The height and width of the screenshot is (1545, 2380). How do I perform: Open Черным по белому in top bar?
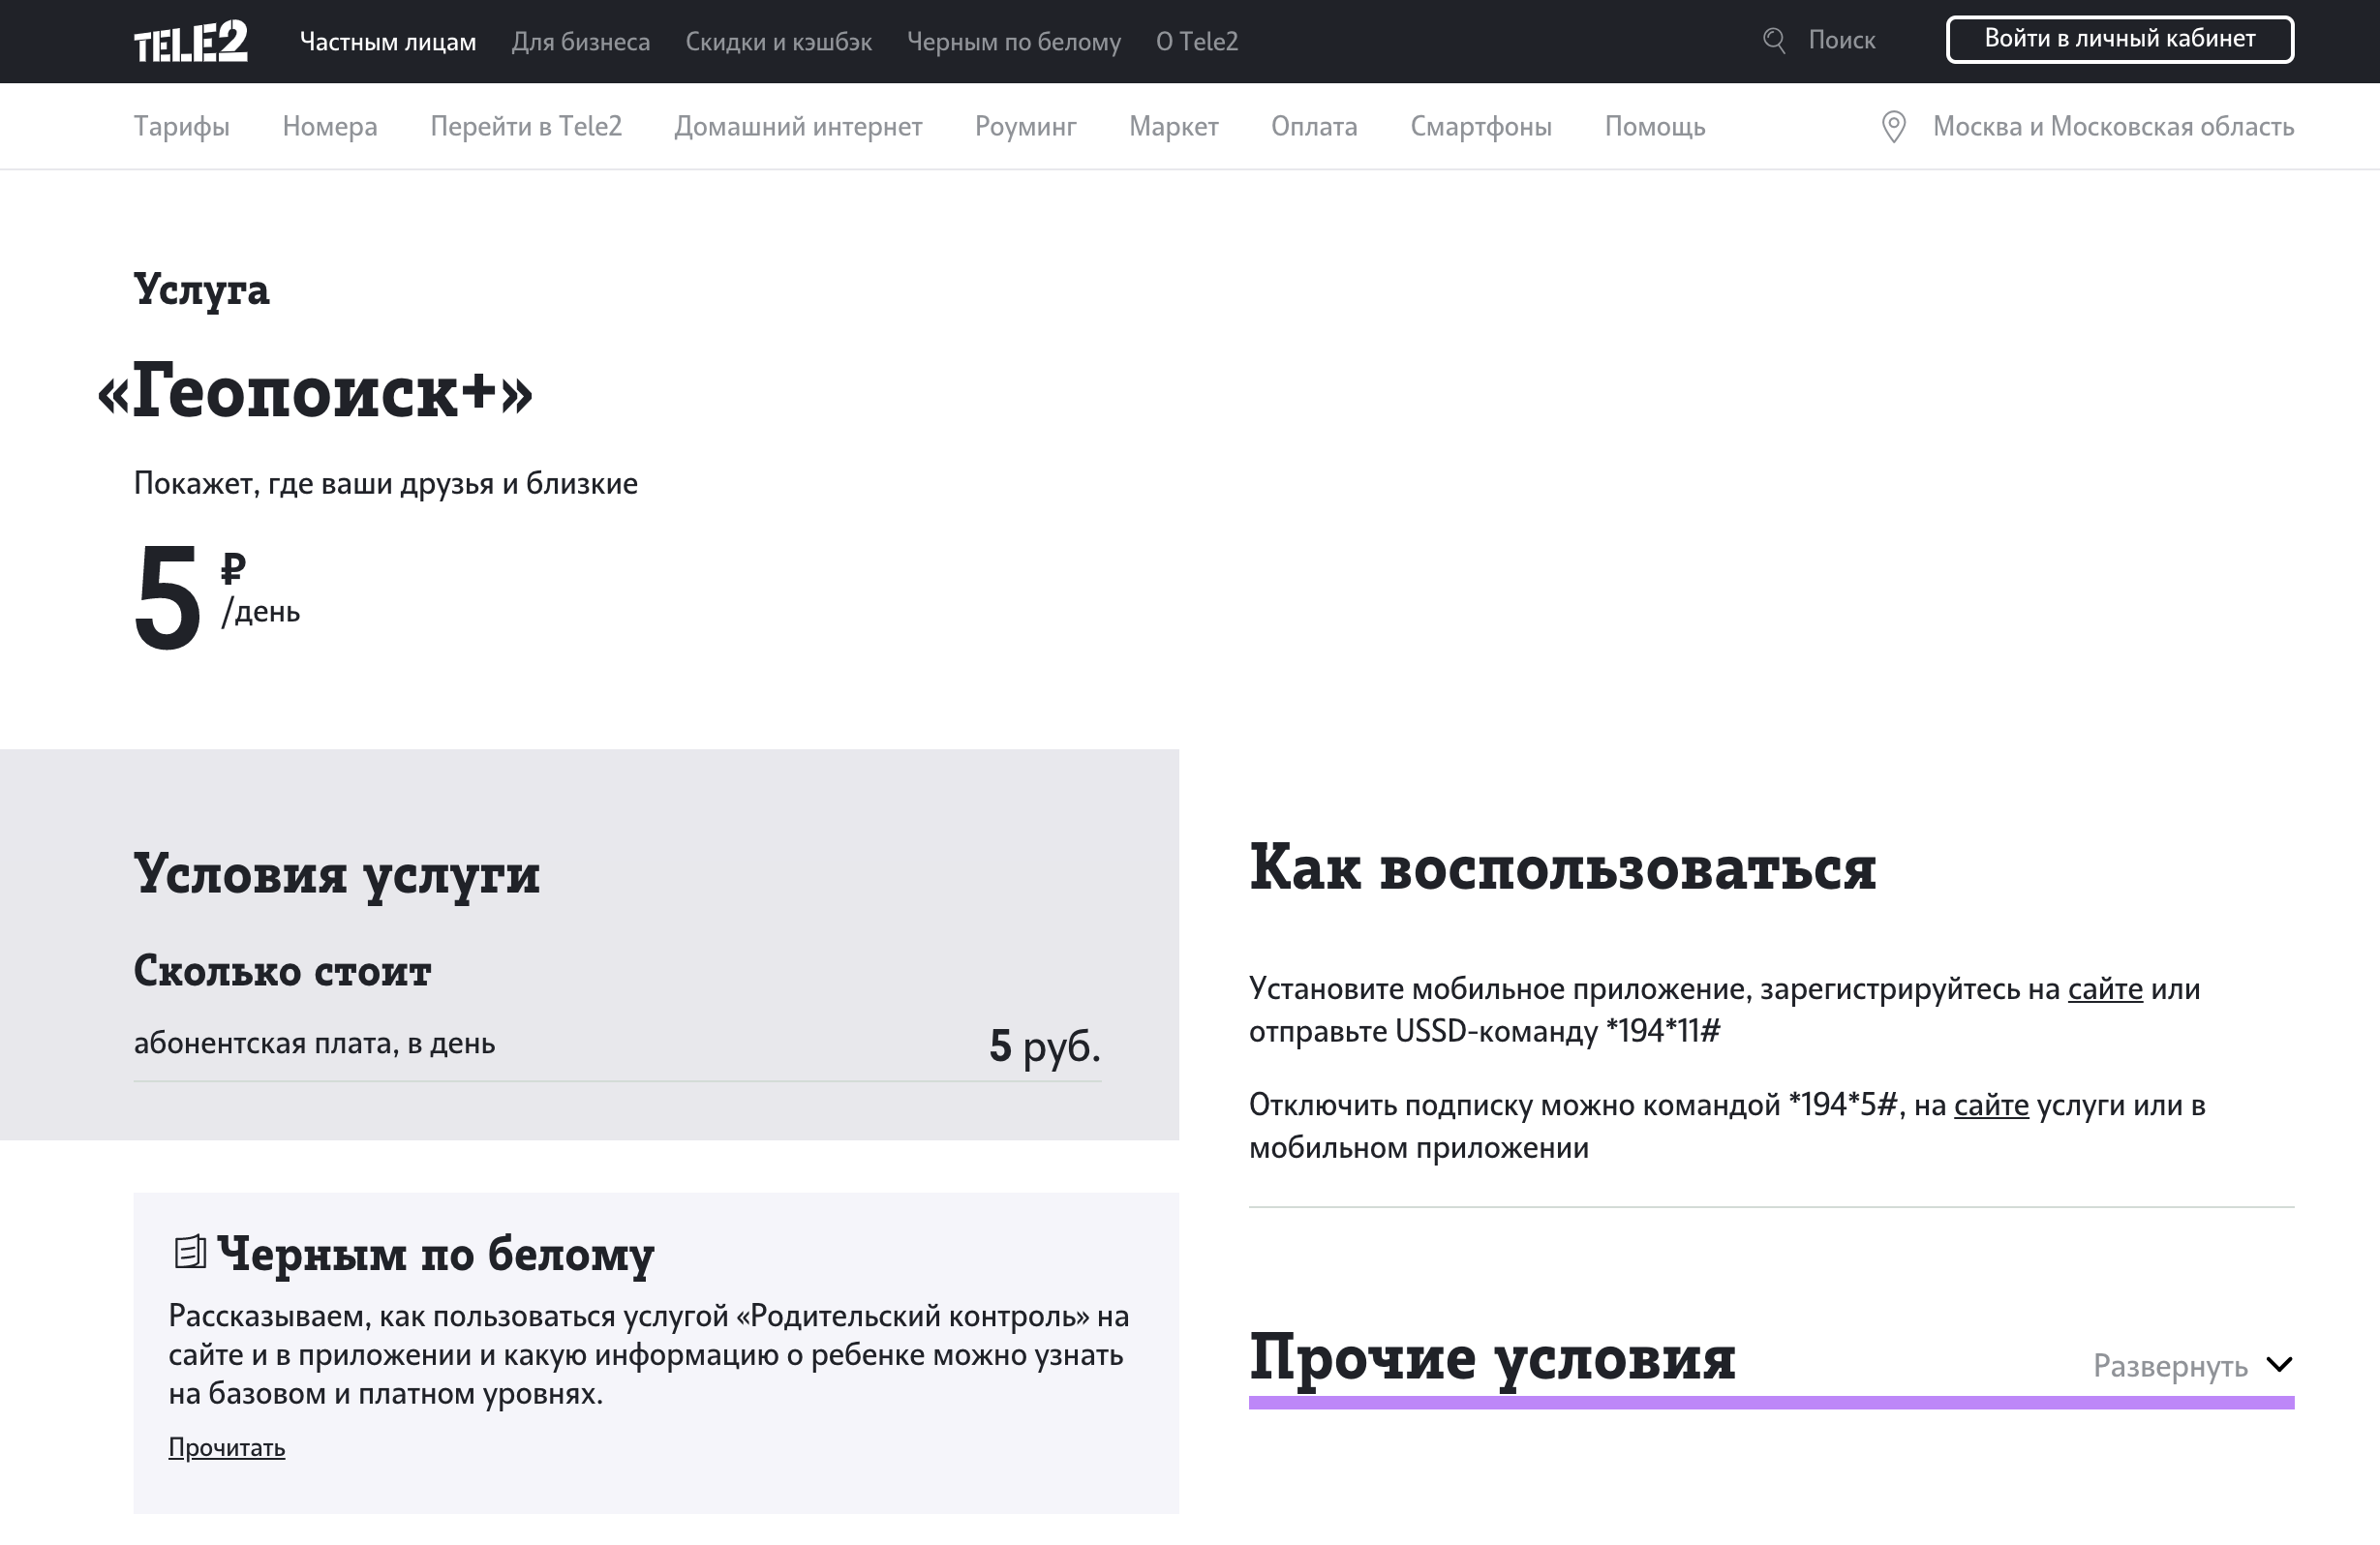[x=1014, y=42]
